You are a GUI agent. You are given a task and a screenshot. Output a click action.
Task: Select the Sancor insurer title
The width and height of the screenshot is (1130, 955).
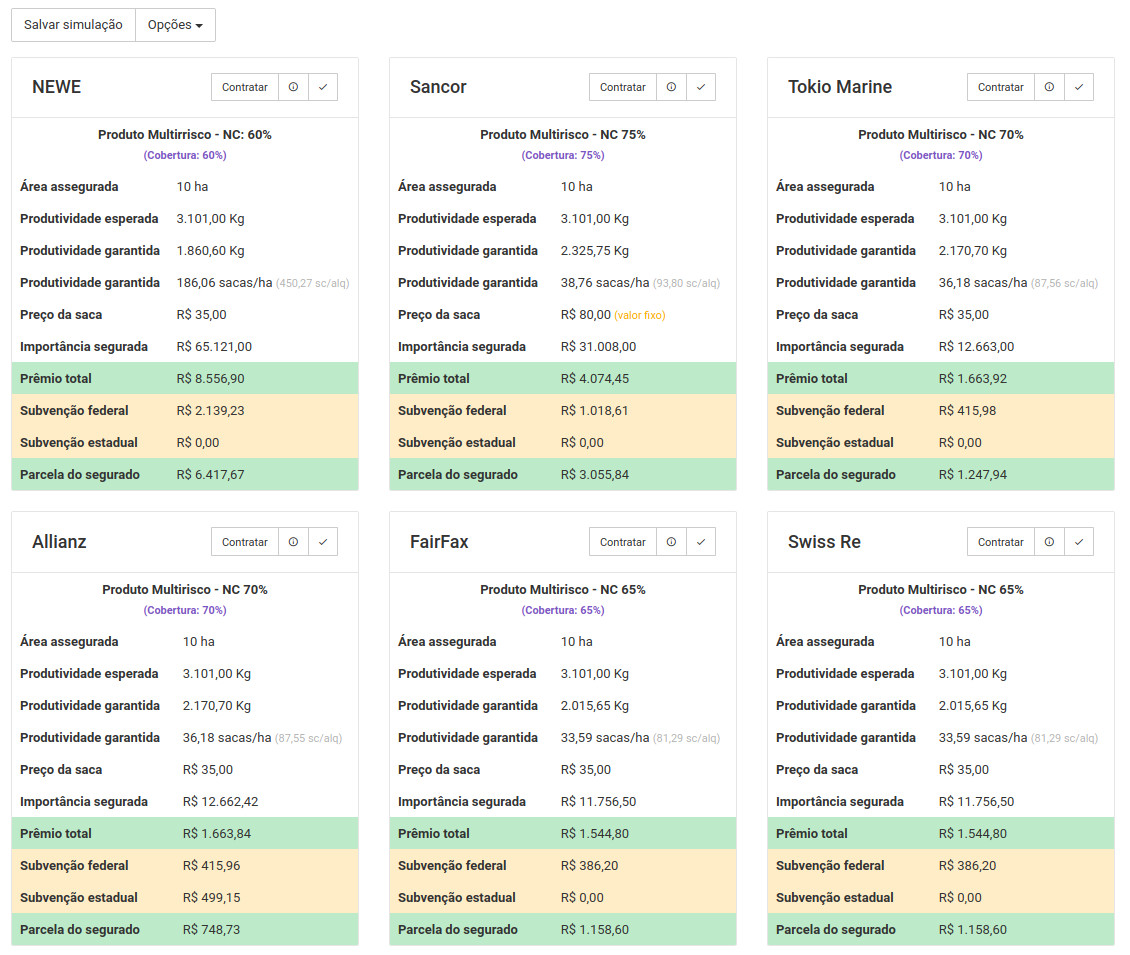coord(438,87)
